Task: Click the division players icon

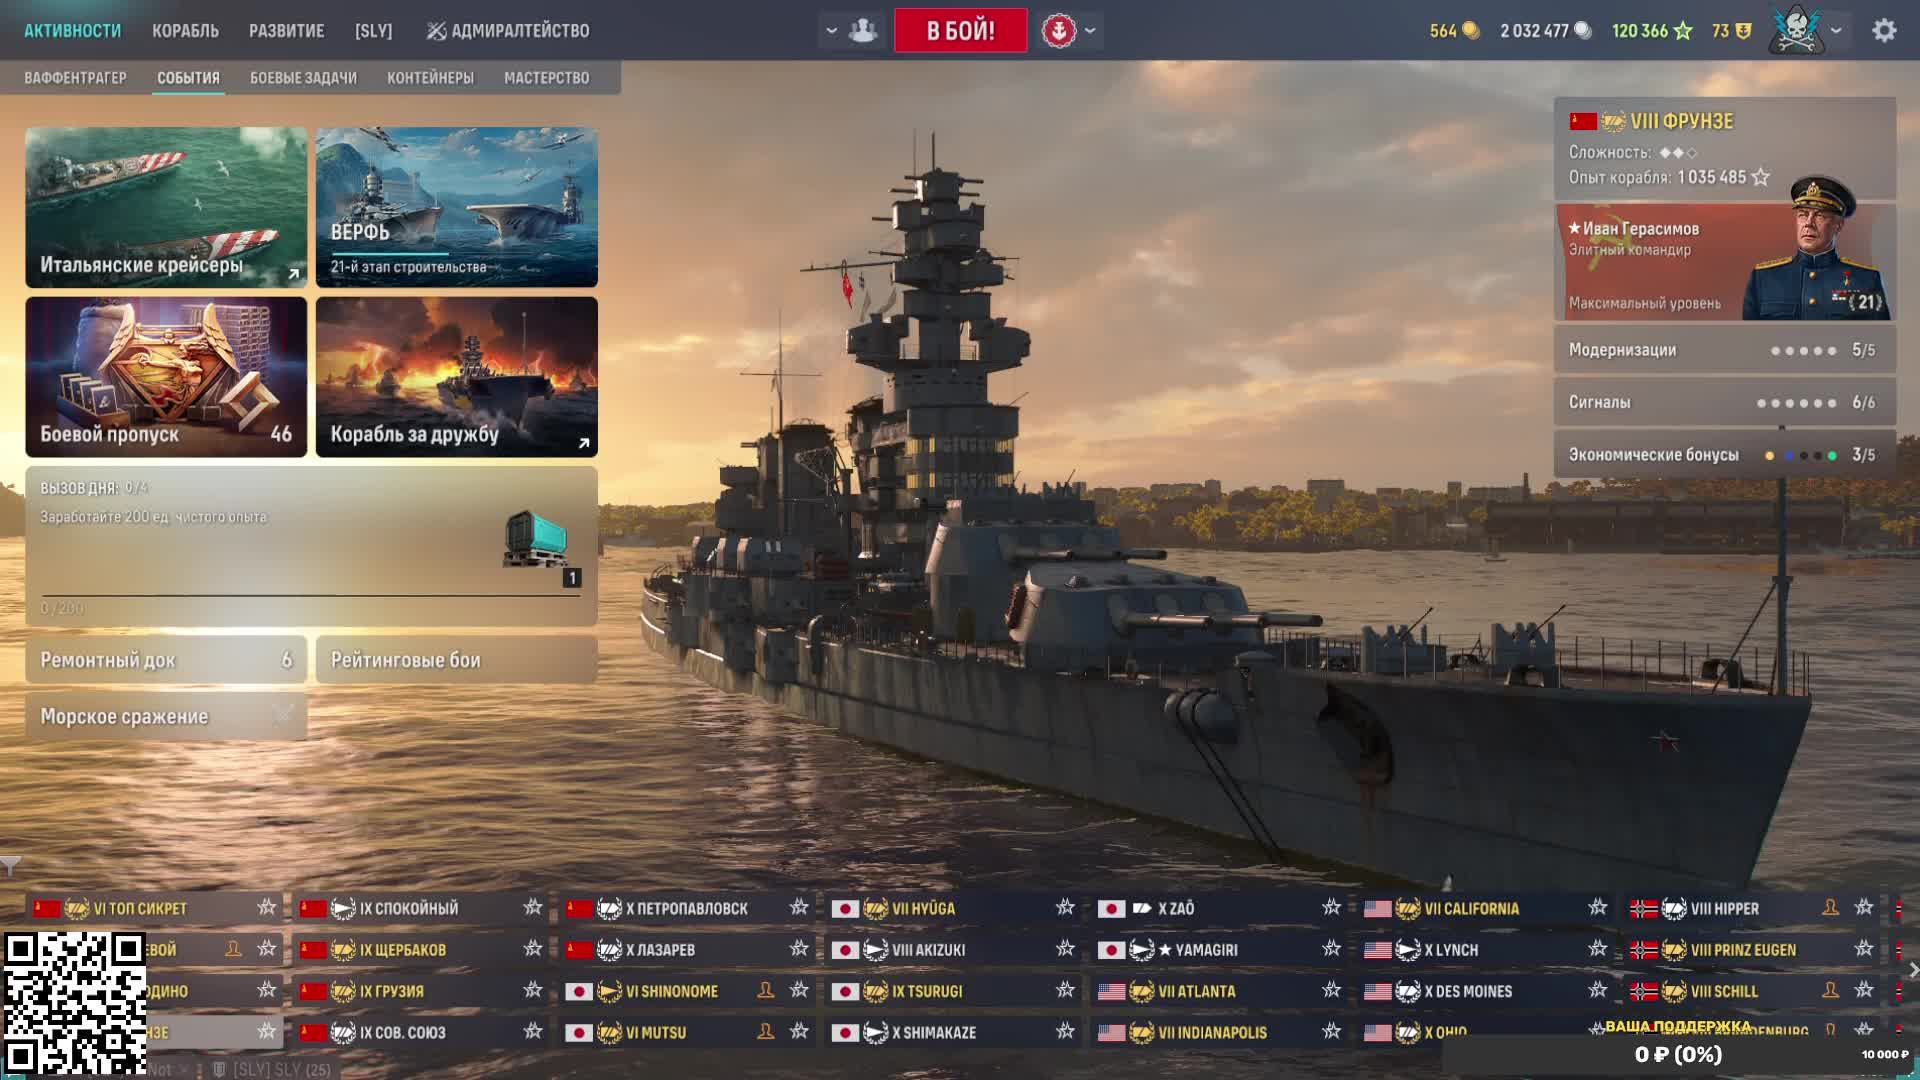Action: (x=863, y=30)
